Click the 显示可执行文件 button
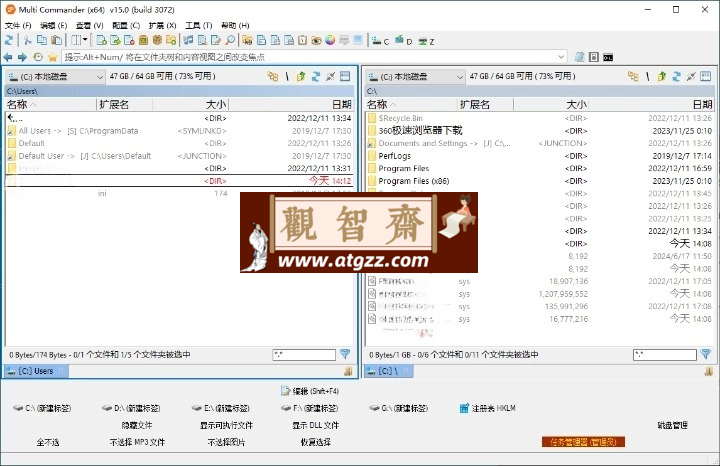 click(226, 425)
